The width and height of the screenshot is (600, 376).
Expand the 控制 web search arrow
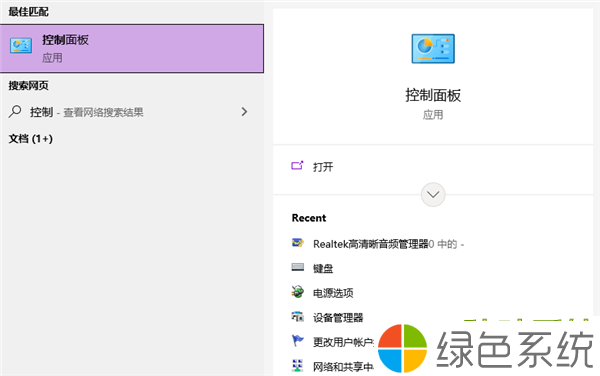244,112
